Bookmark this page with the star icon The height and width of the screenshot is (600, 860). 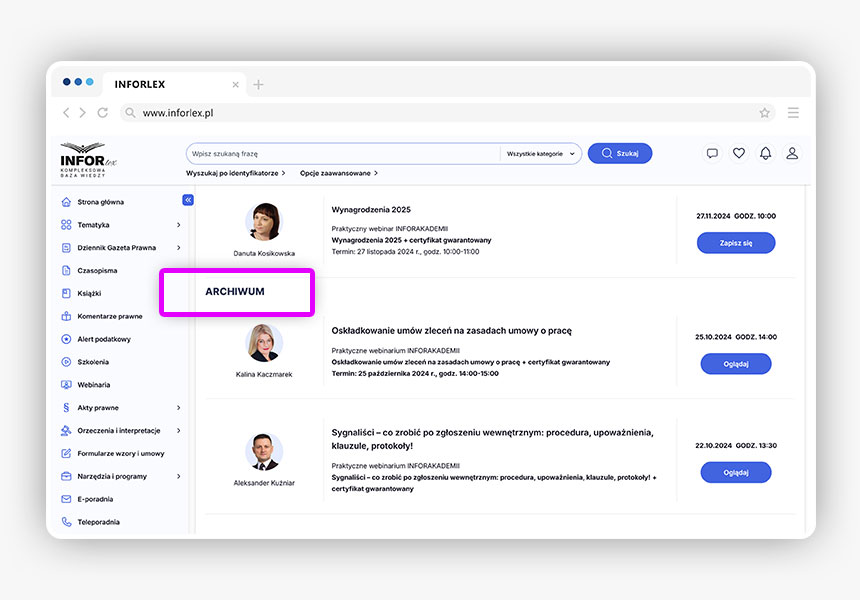(x=765, y=113)
